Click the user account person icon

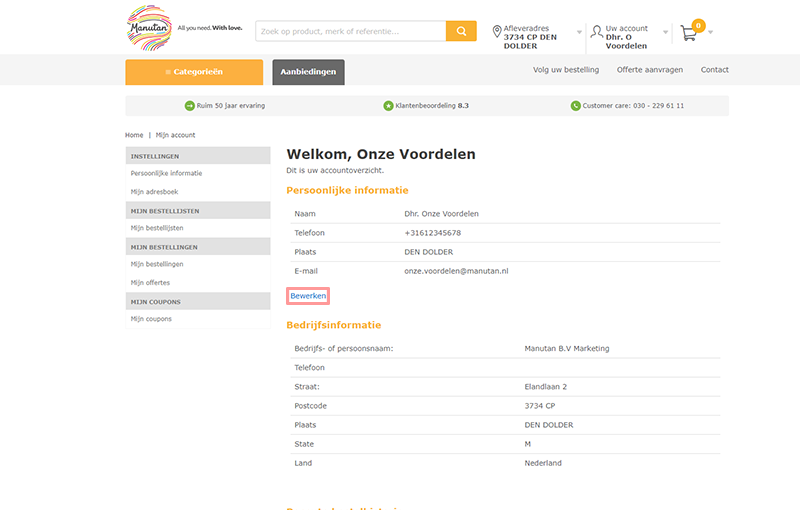pos(597,32)
